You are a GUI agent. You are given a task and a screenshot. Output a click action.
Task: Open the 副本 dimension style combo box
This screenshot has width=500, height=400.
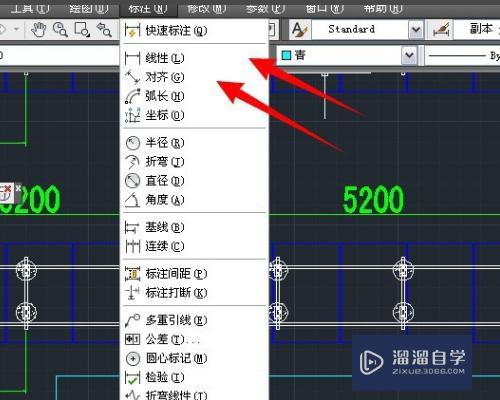pos(477,29)
